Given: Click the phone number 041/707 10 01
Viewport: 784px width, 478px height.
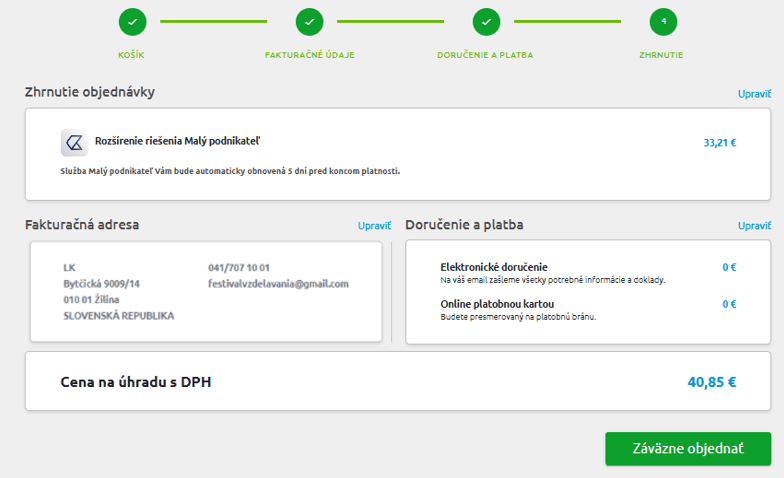Looking at the screenshot, I should click(239, 268).
